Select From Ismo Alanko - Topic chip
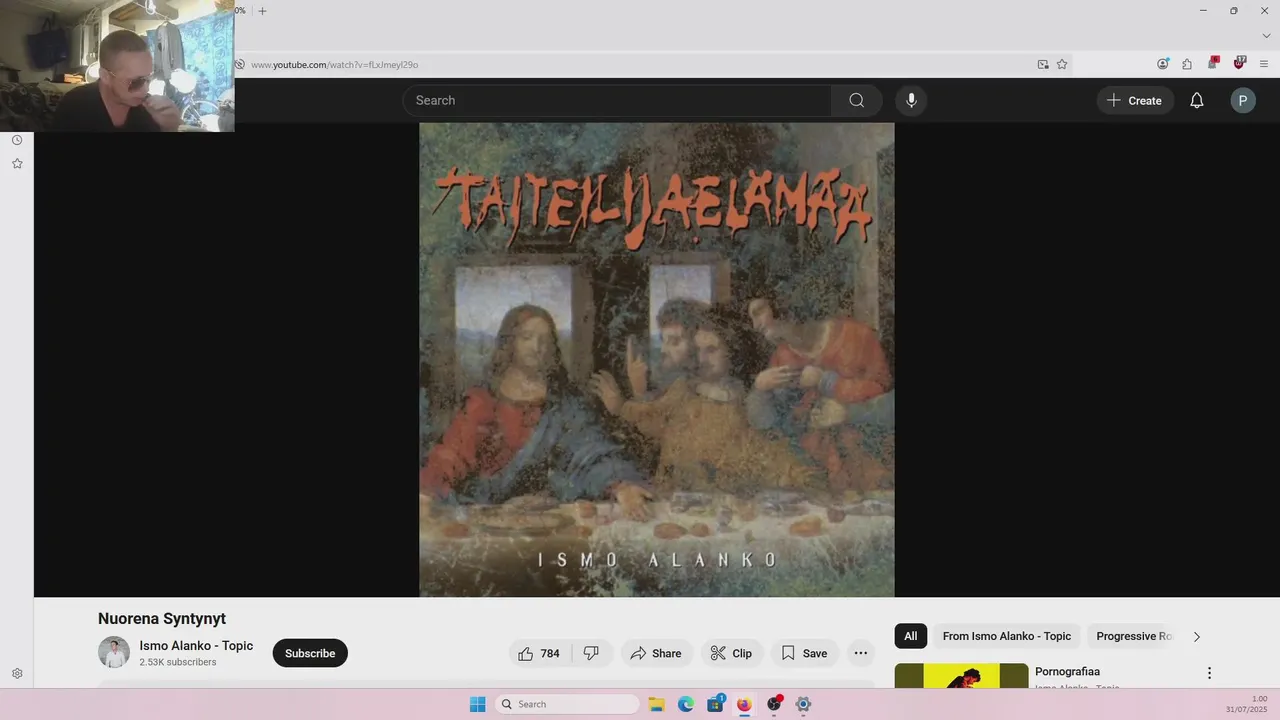1280x720 pixels. [1007, 636]
